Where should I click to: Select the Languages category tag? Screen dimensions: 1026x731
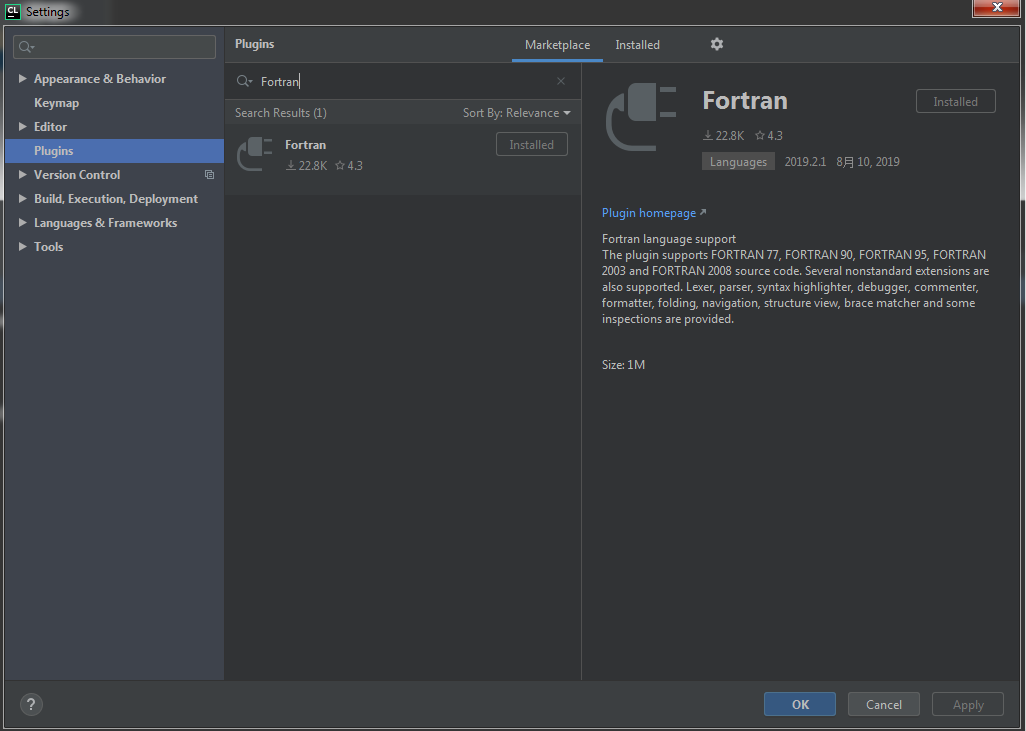pyautogui.click(x=738, y=161)
